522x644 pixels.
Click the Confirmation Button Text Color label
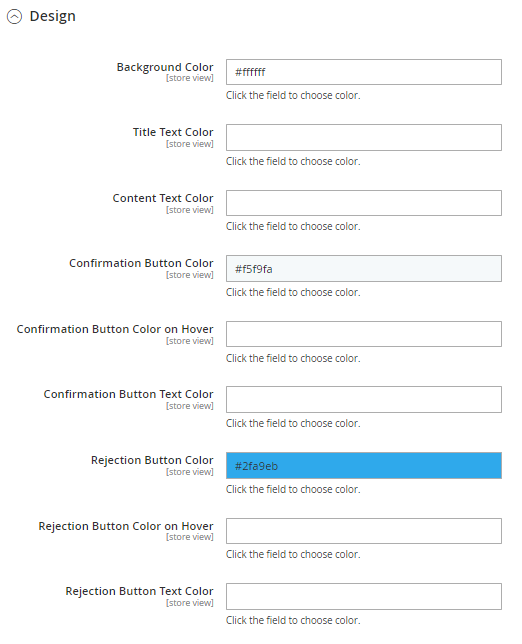(x=129, y=394)
